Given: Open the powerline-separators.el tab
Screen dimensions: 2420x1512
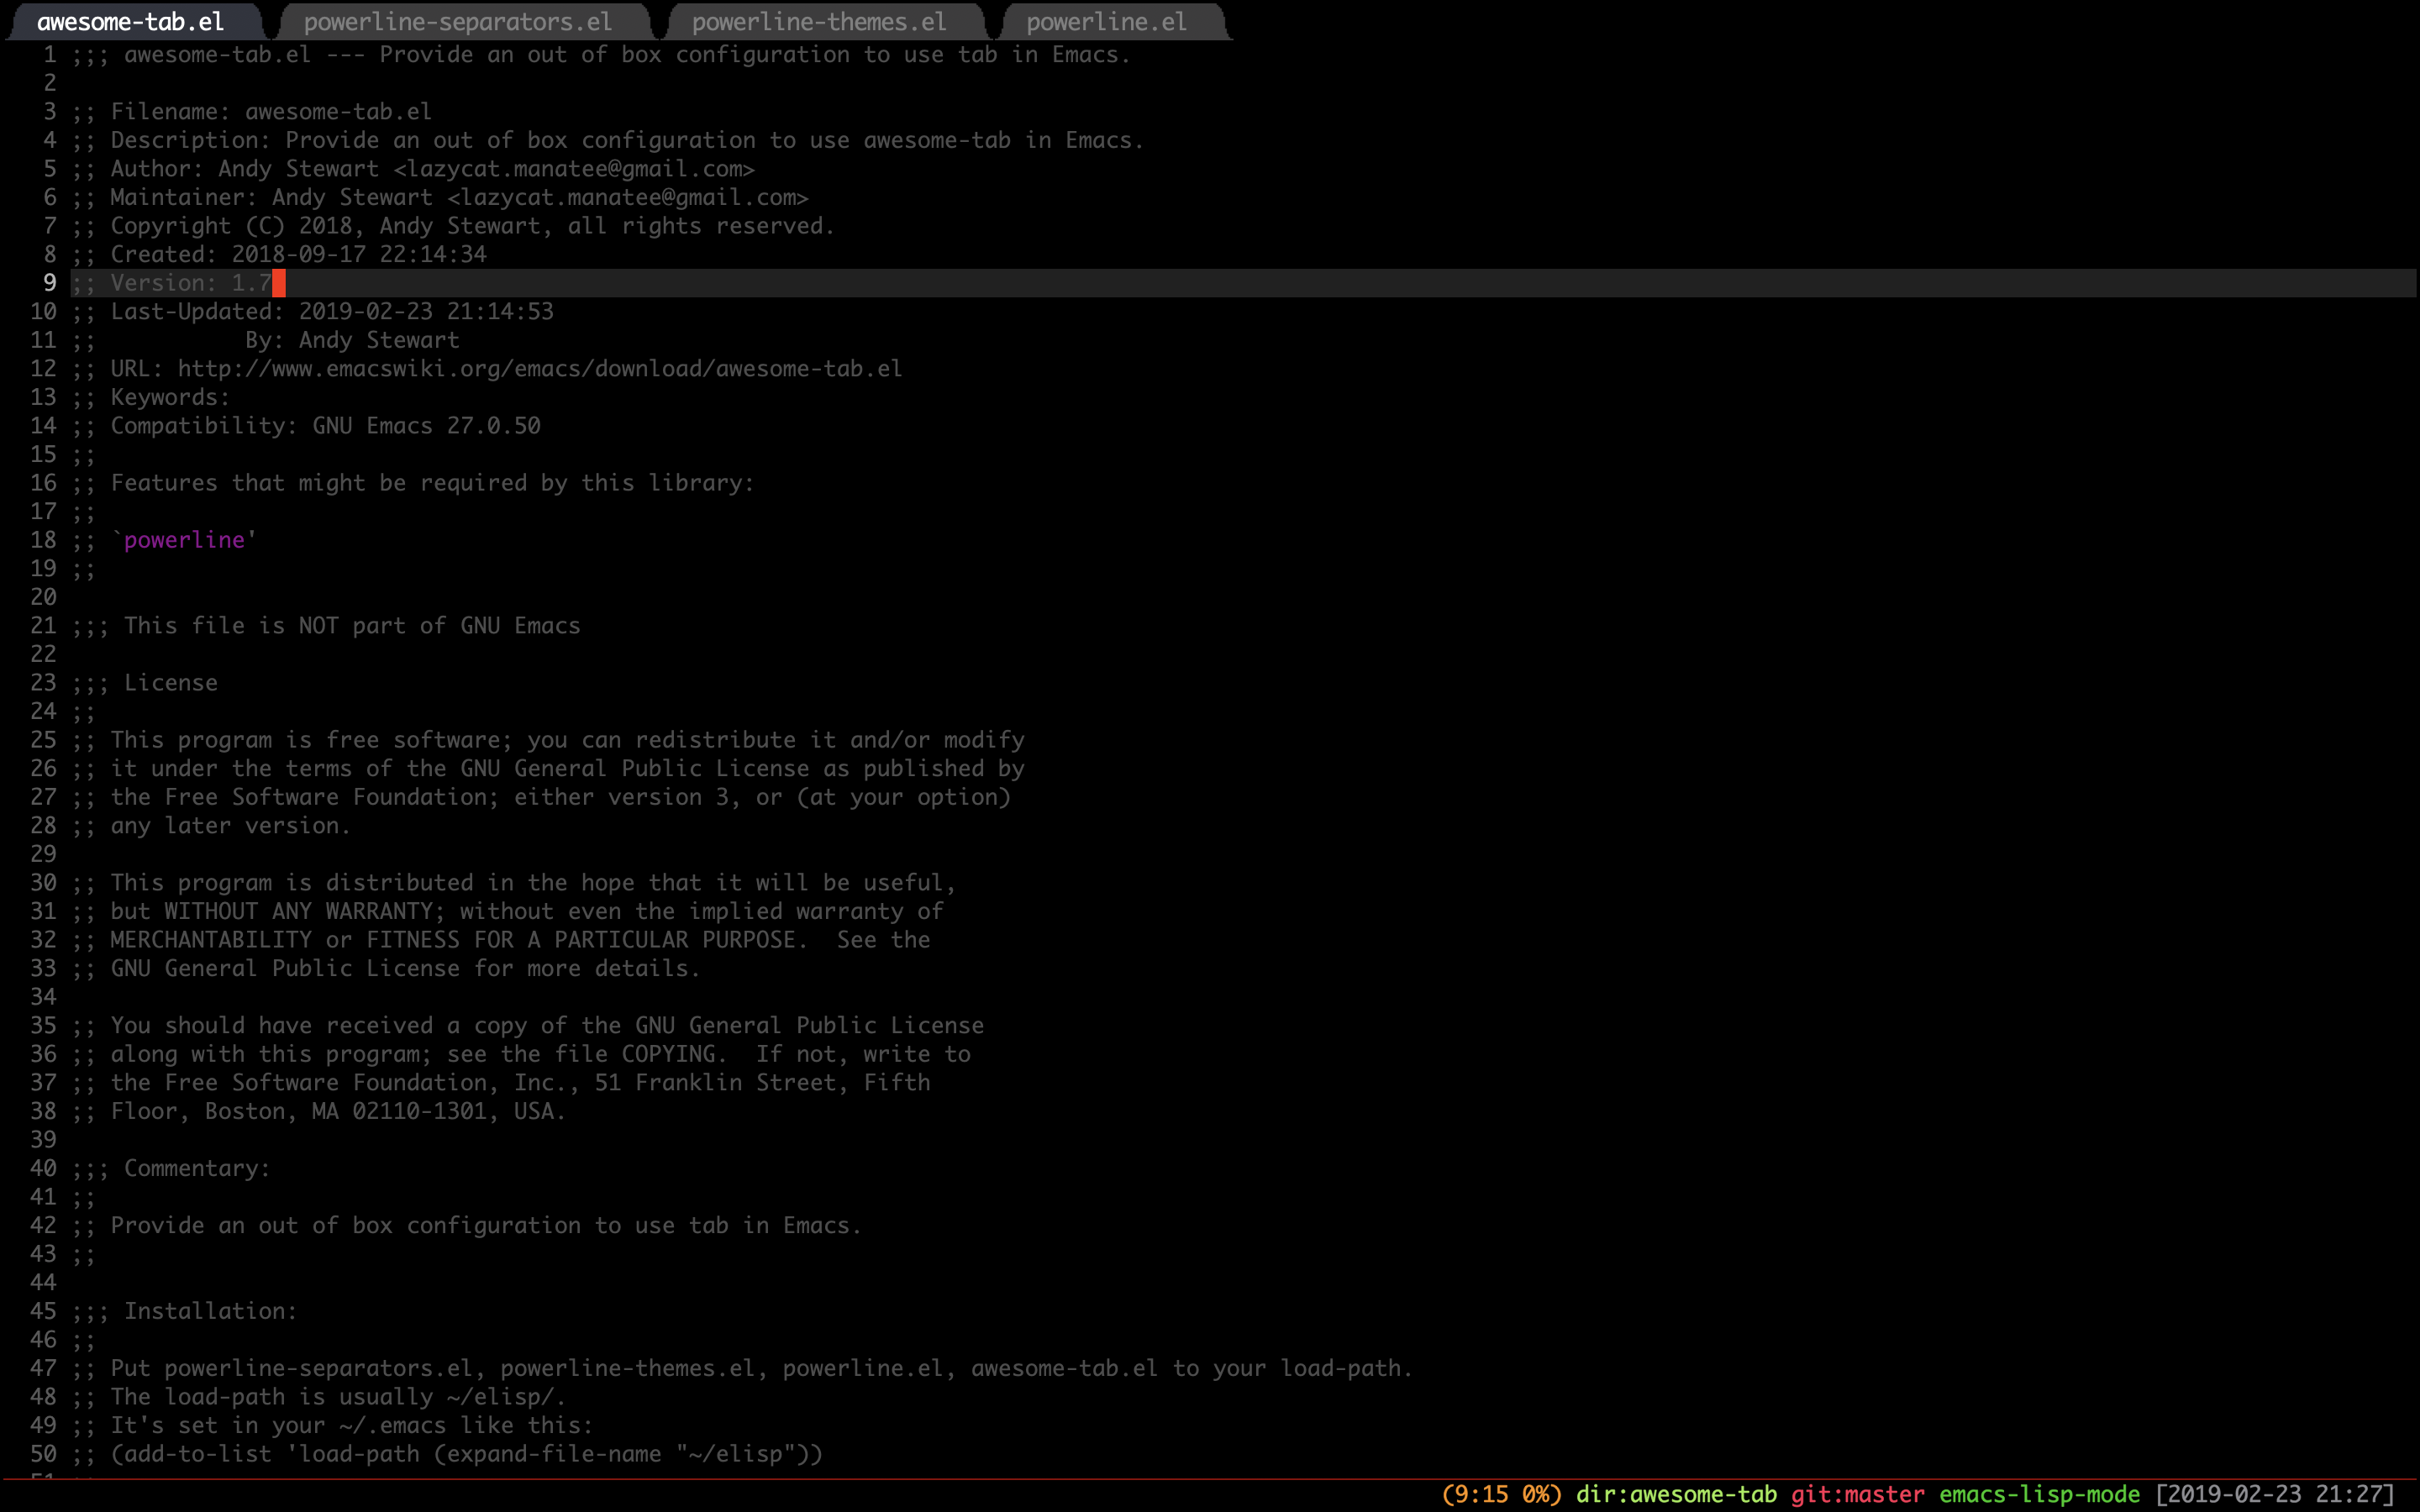Looking at the screenshot, I should (457, 21).
